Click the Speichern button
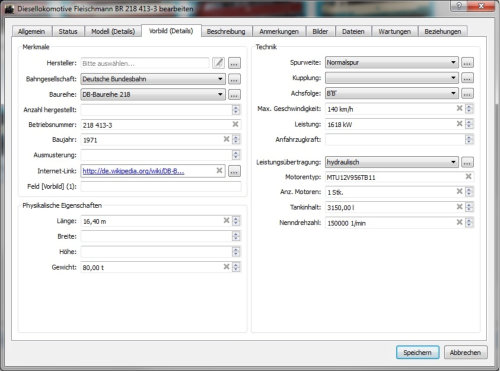 point(417,352)
